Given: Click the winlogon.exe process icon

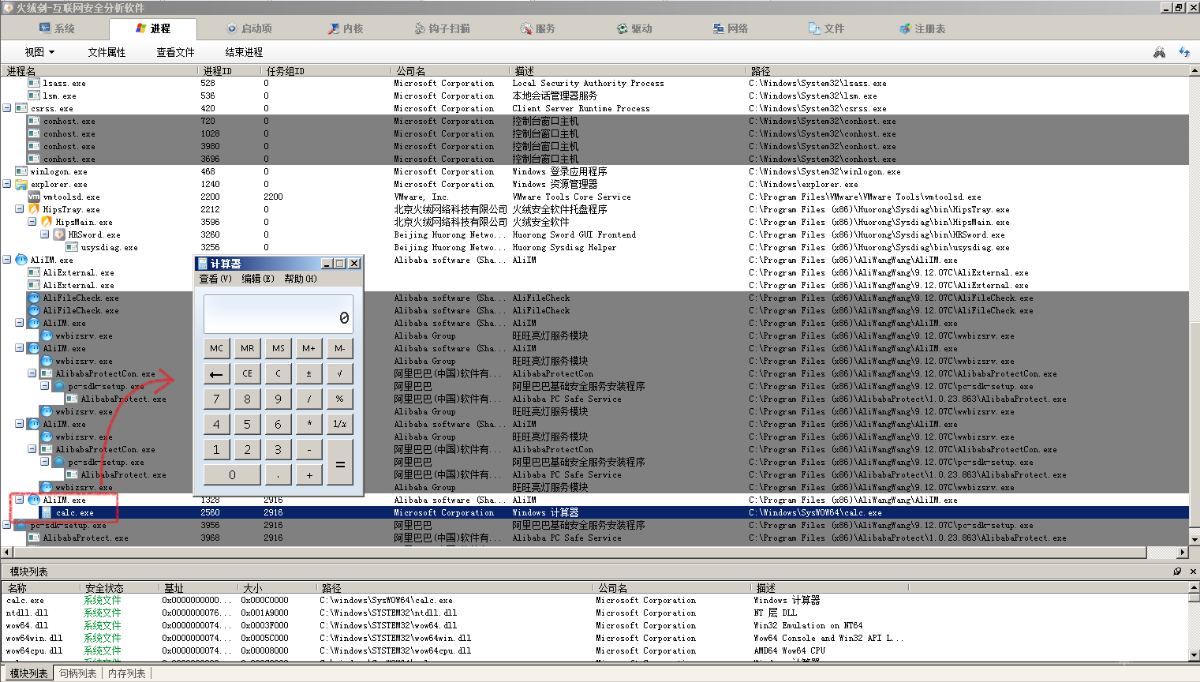Looking at the screenshot, I should (x=21, y=172).
